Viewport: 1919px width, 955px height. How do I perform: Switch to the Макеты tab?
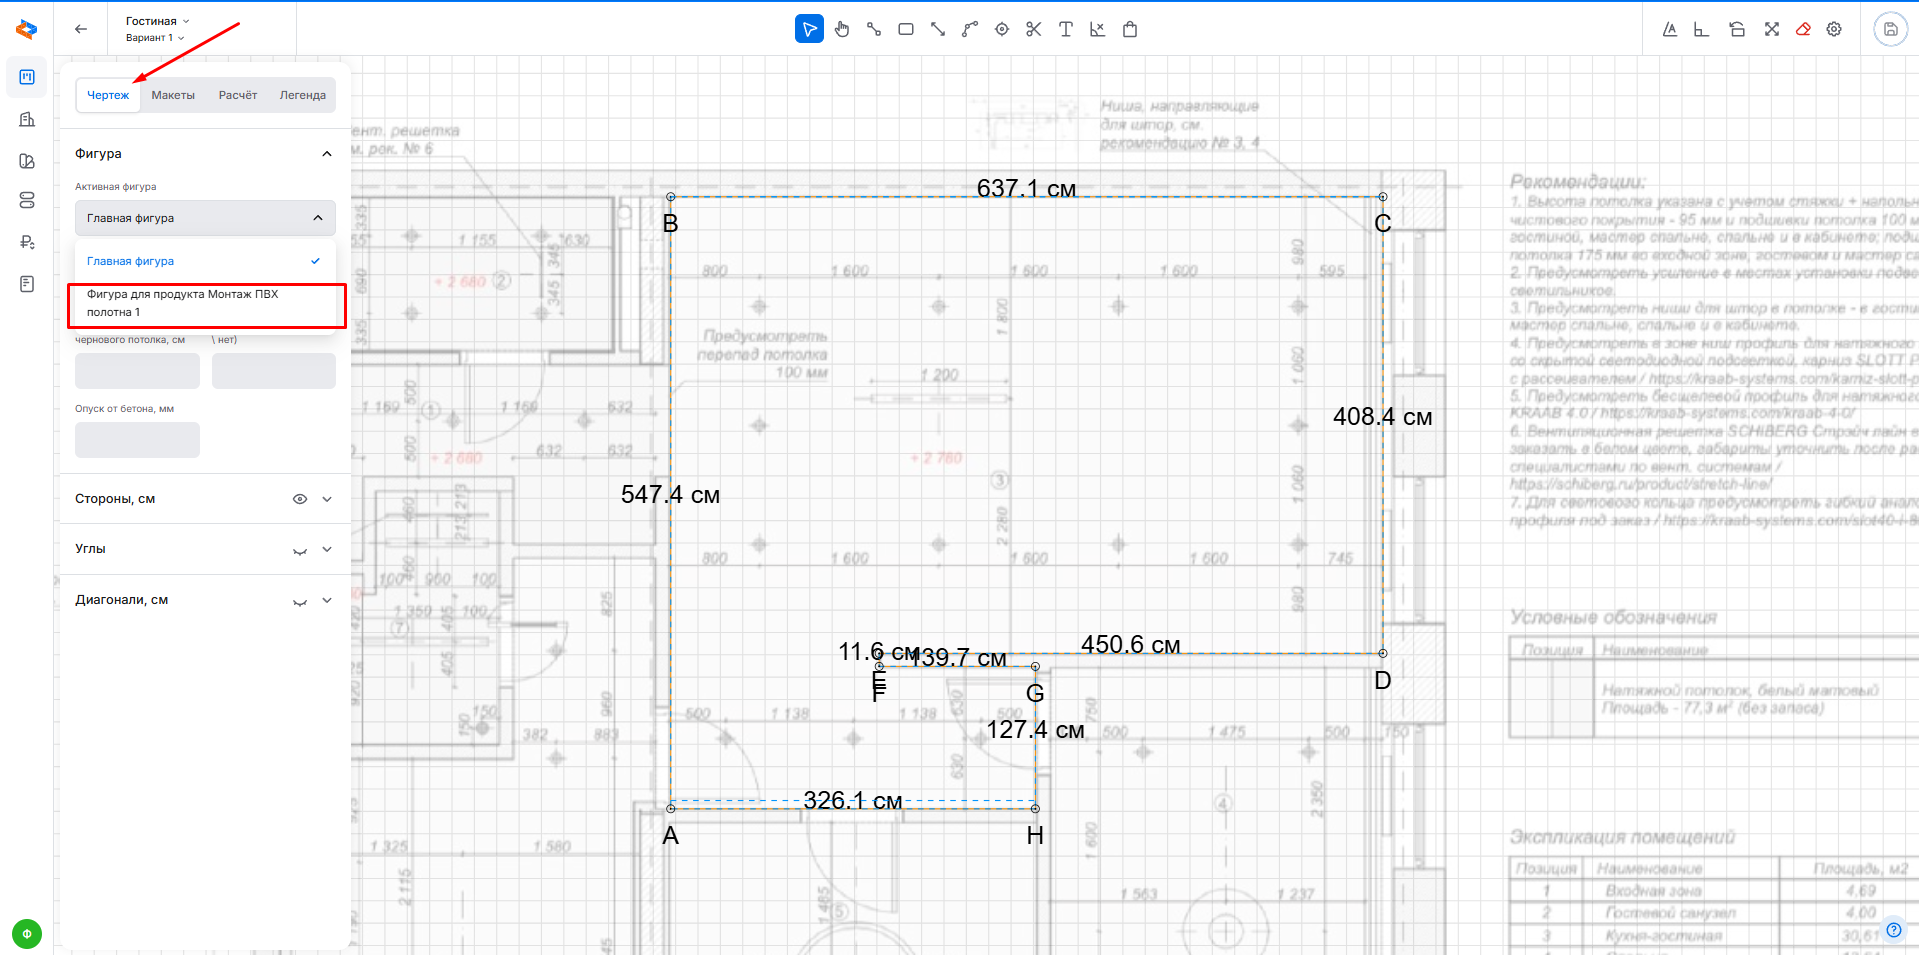tap(173, 95)
